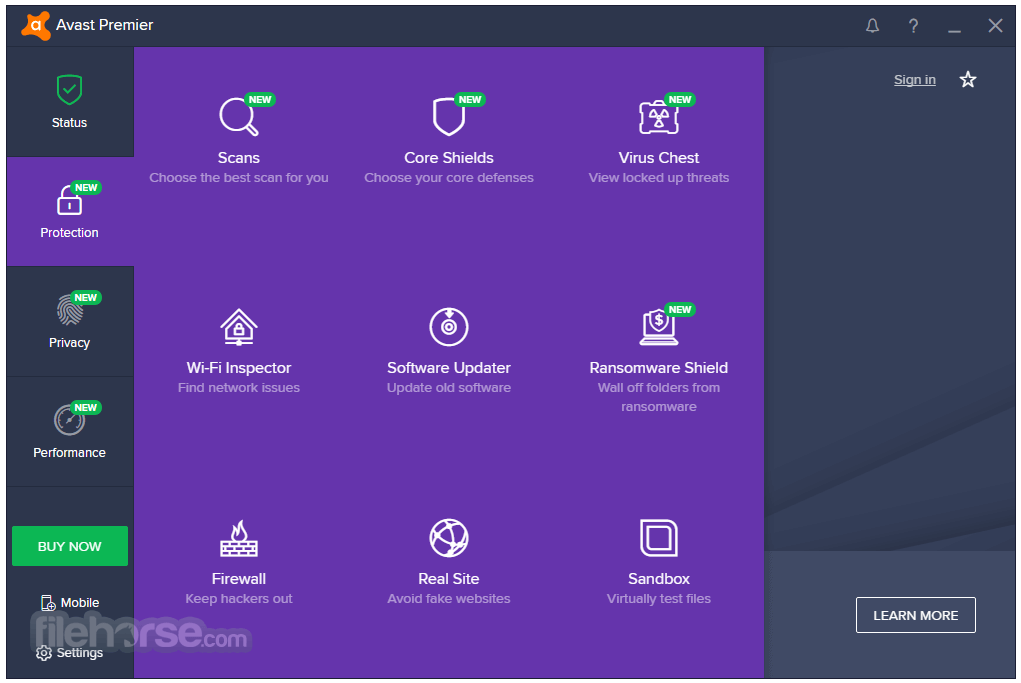The width and height of the screenshot is (1021, 683).
Task: Click 'Wall off folders from ransomware'
Action: click(658, 397)
